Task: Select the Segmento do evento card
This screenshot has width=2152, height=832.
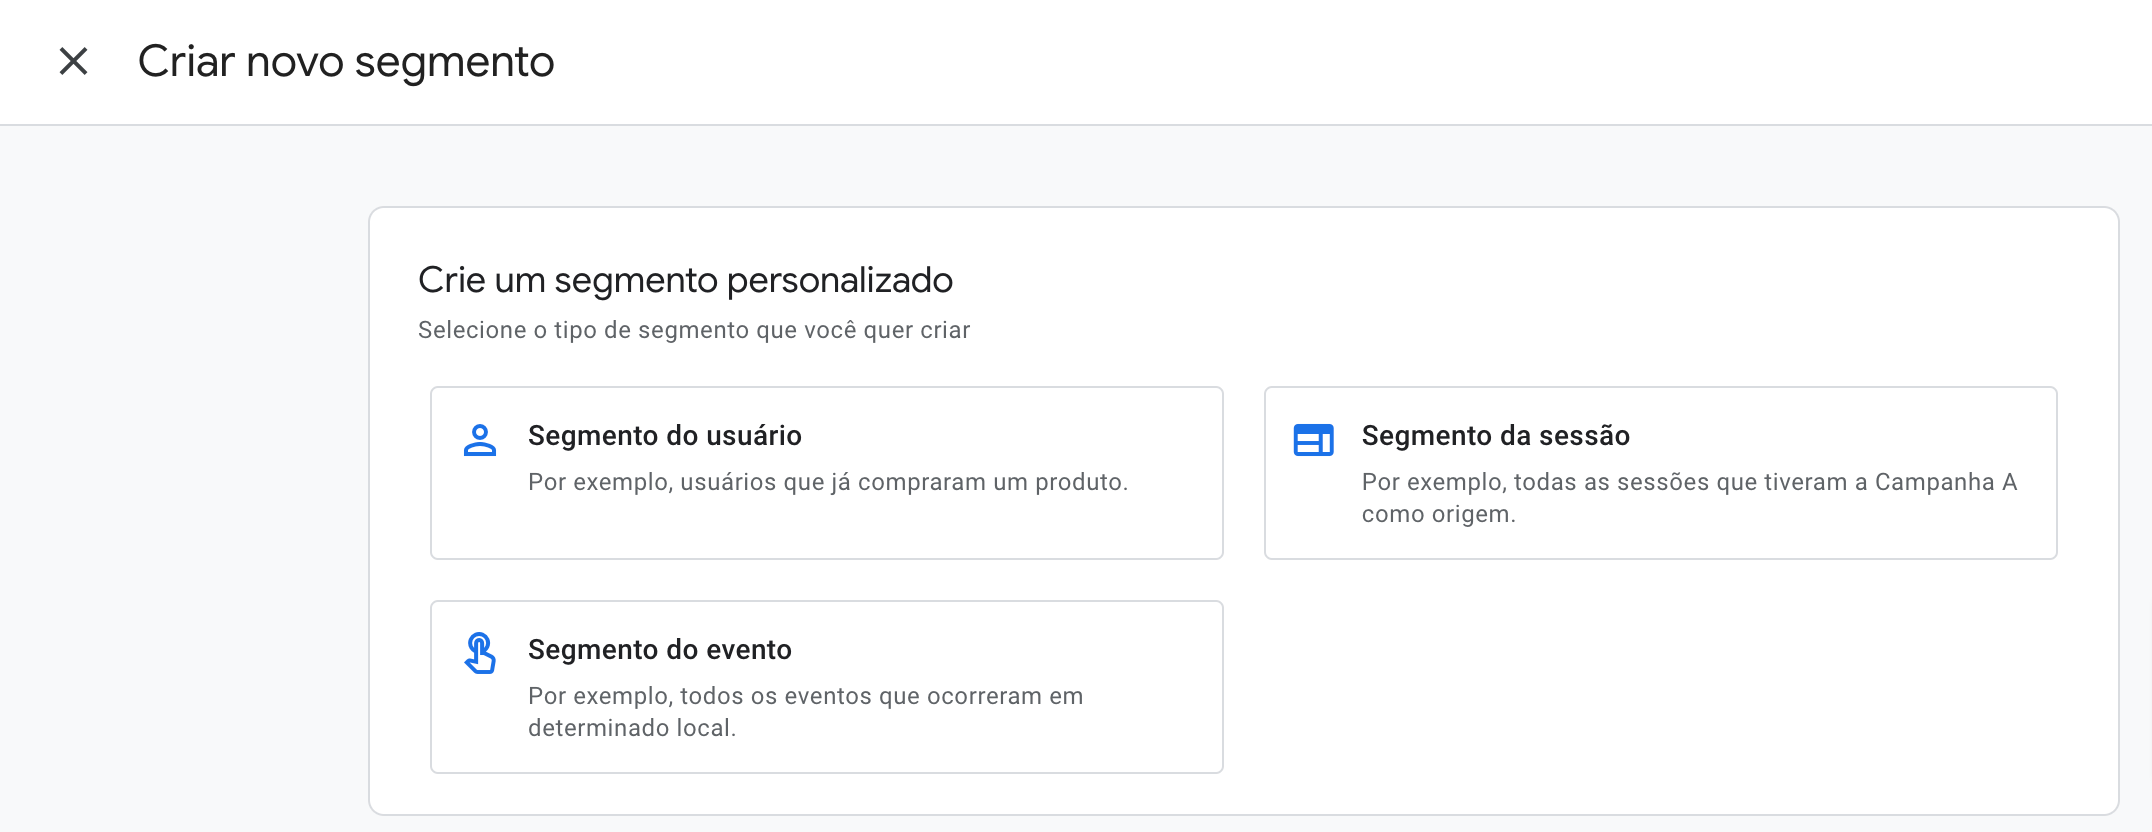Action: 826,687
